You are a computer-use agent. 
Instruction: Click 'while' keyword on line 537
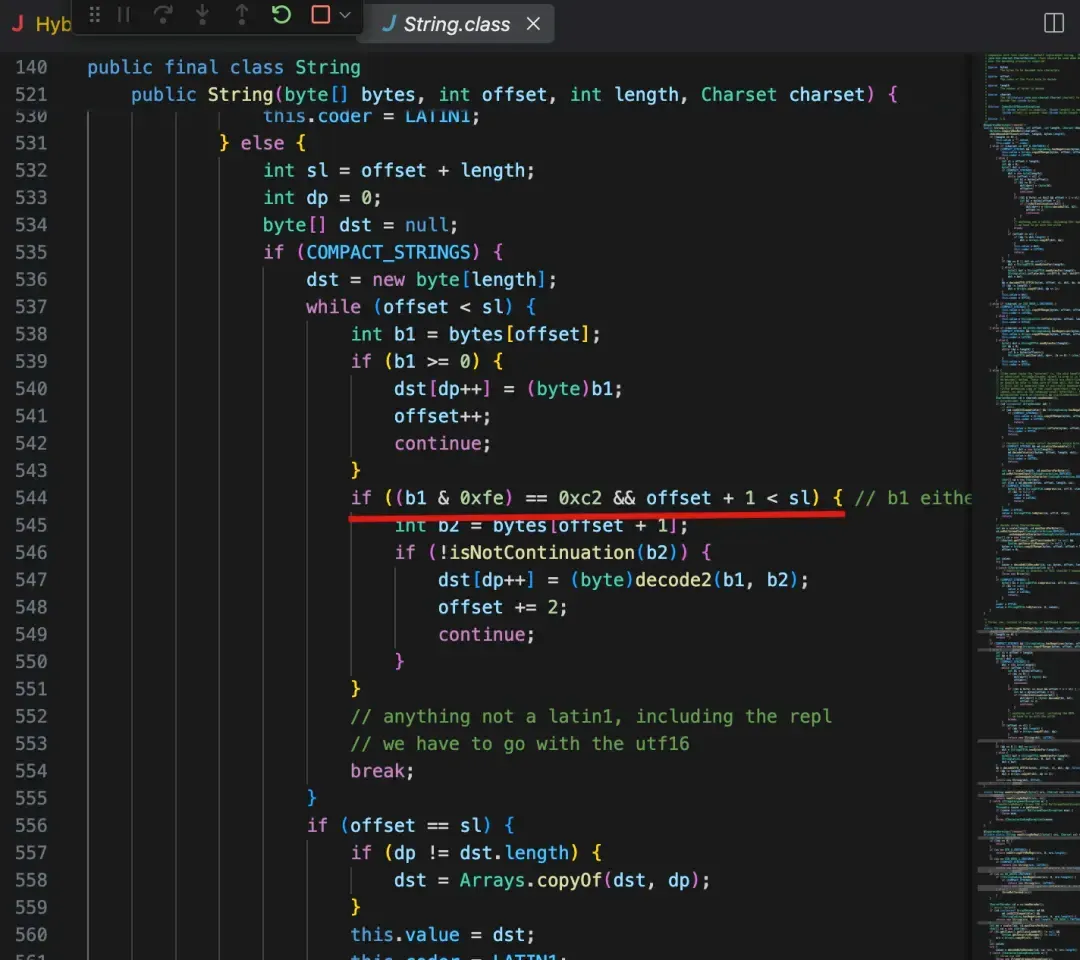tap(333, 307)
